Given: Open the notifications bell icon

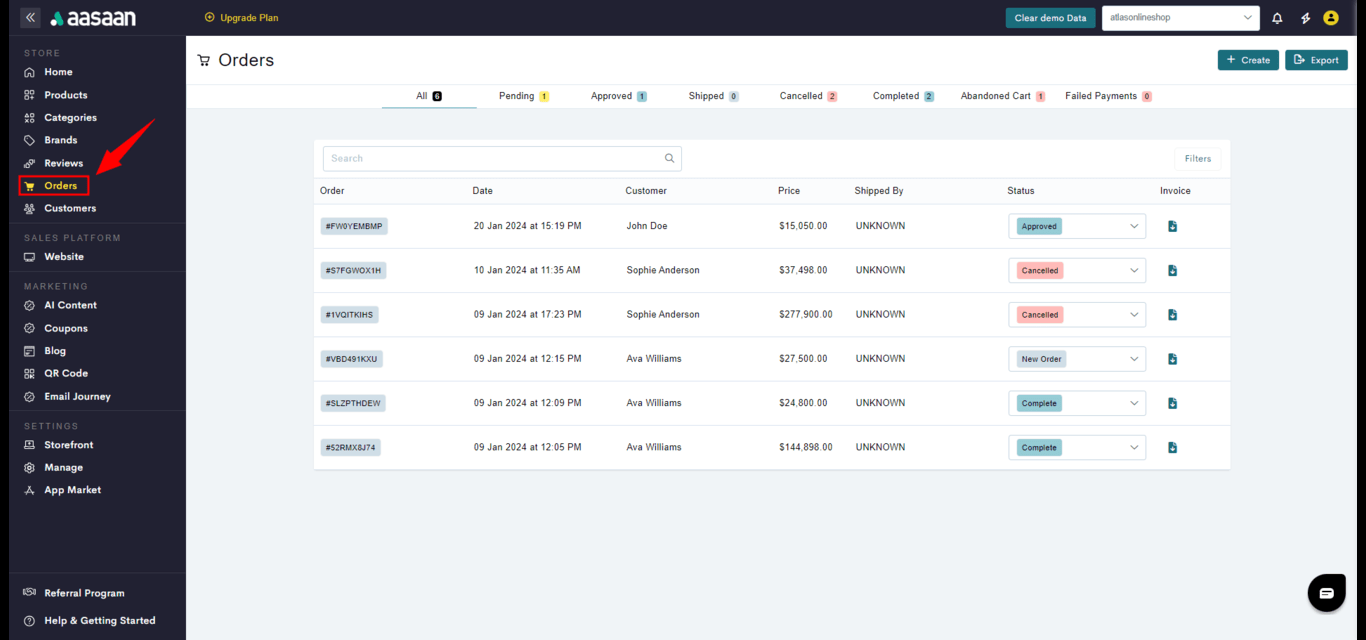Looking at the screenshot, I should pyautogui.click(x=1277, y=18).
